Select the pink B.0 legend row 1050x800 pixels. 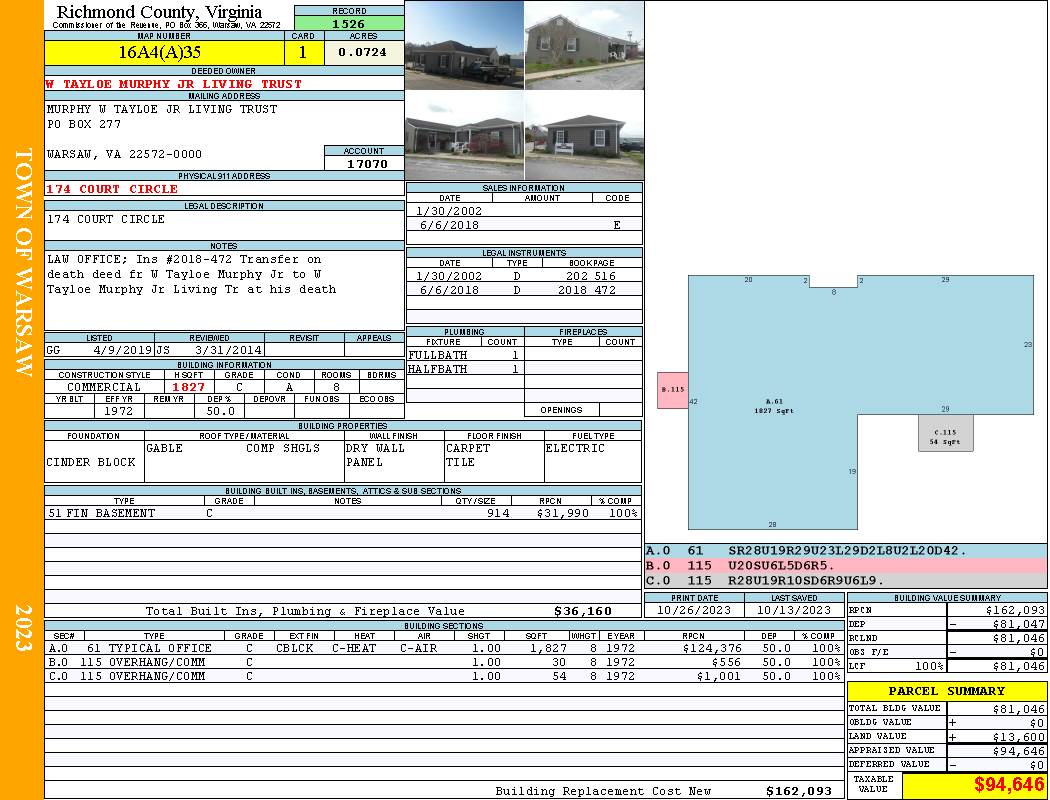(x=845, y=566)
